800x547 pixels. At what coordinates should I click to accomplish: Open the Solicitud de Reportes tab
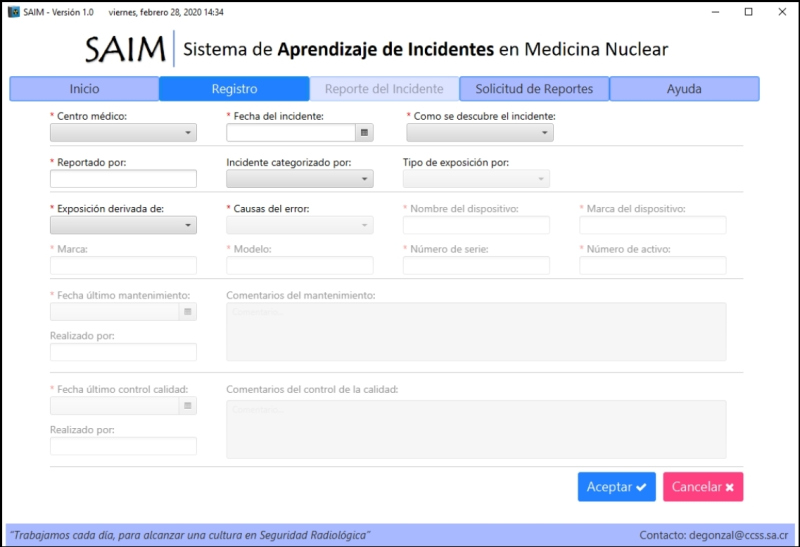[x=534, y=89]
